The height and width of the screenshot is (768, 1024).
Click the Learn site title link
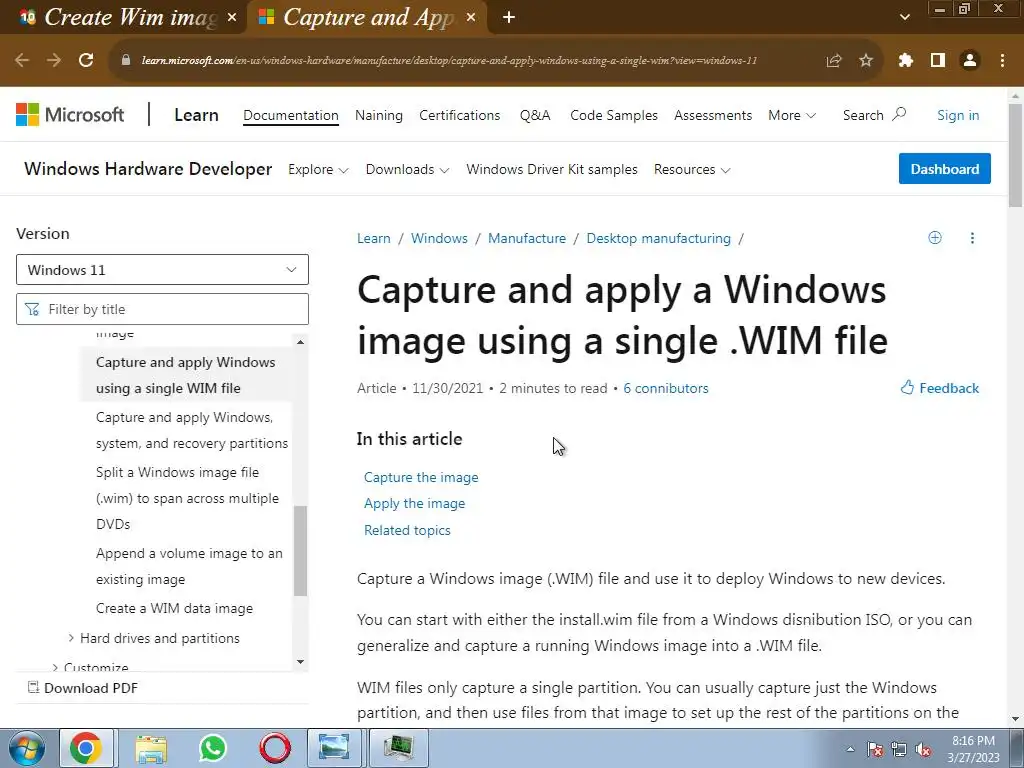pos(196,115)
